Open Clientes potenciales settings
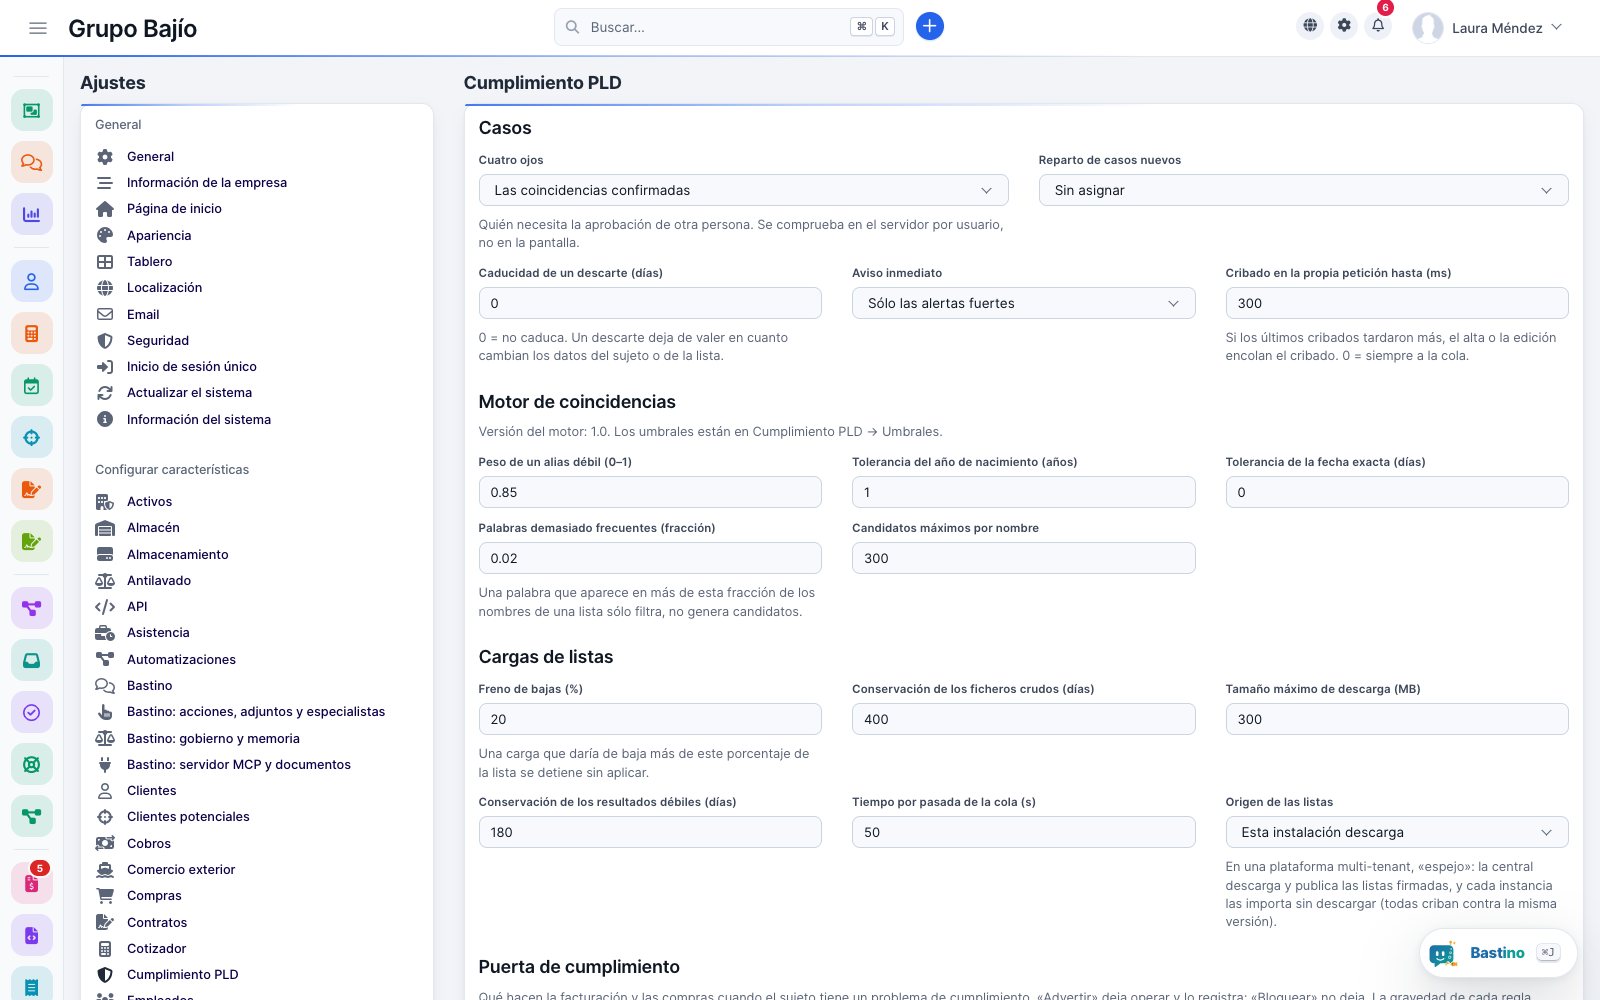 (188, 816)
